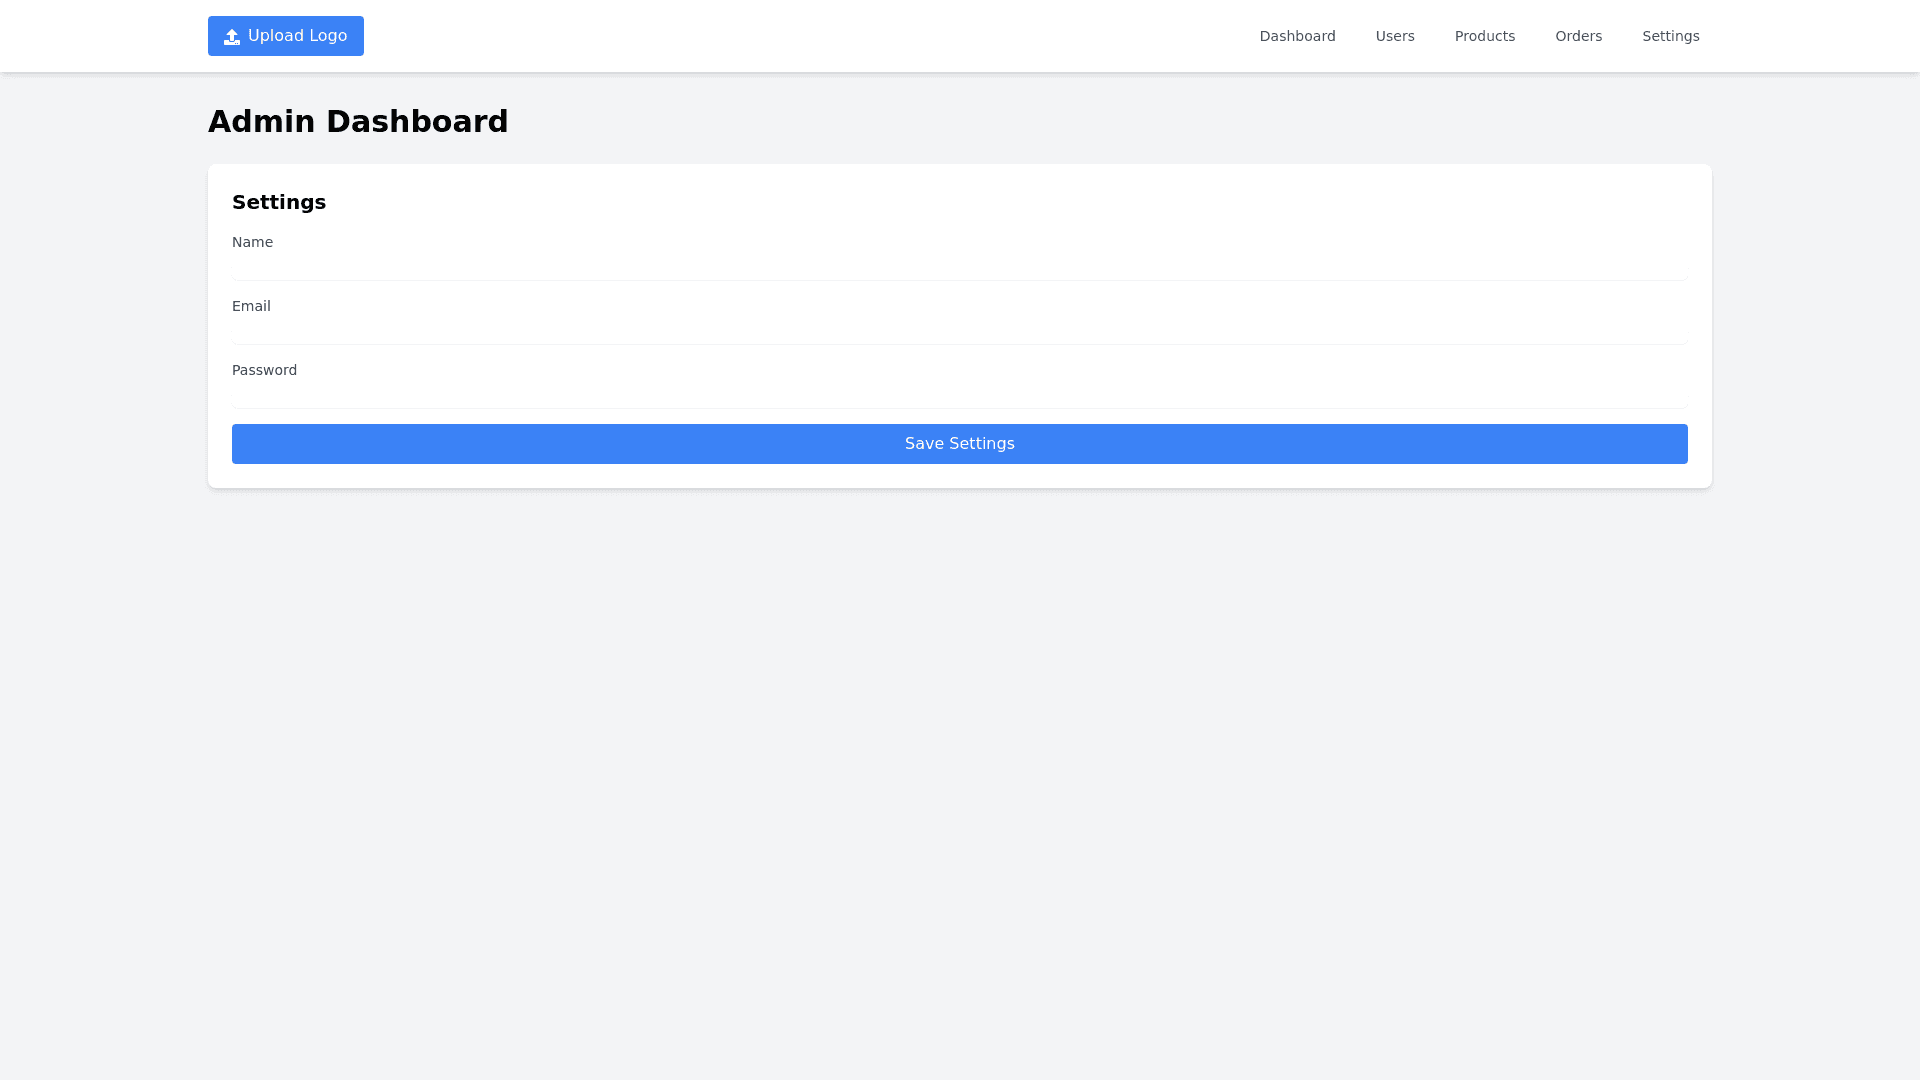Open the Dashboard nav link

tap(1297, 36)
